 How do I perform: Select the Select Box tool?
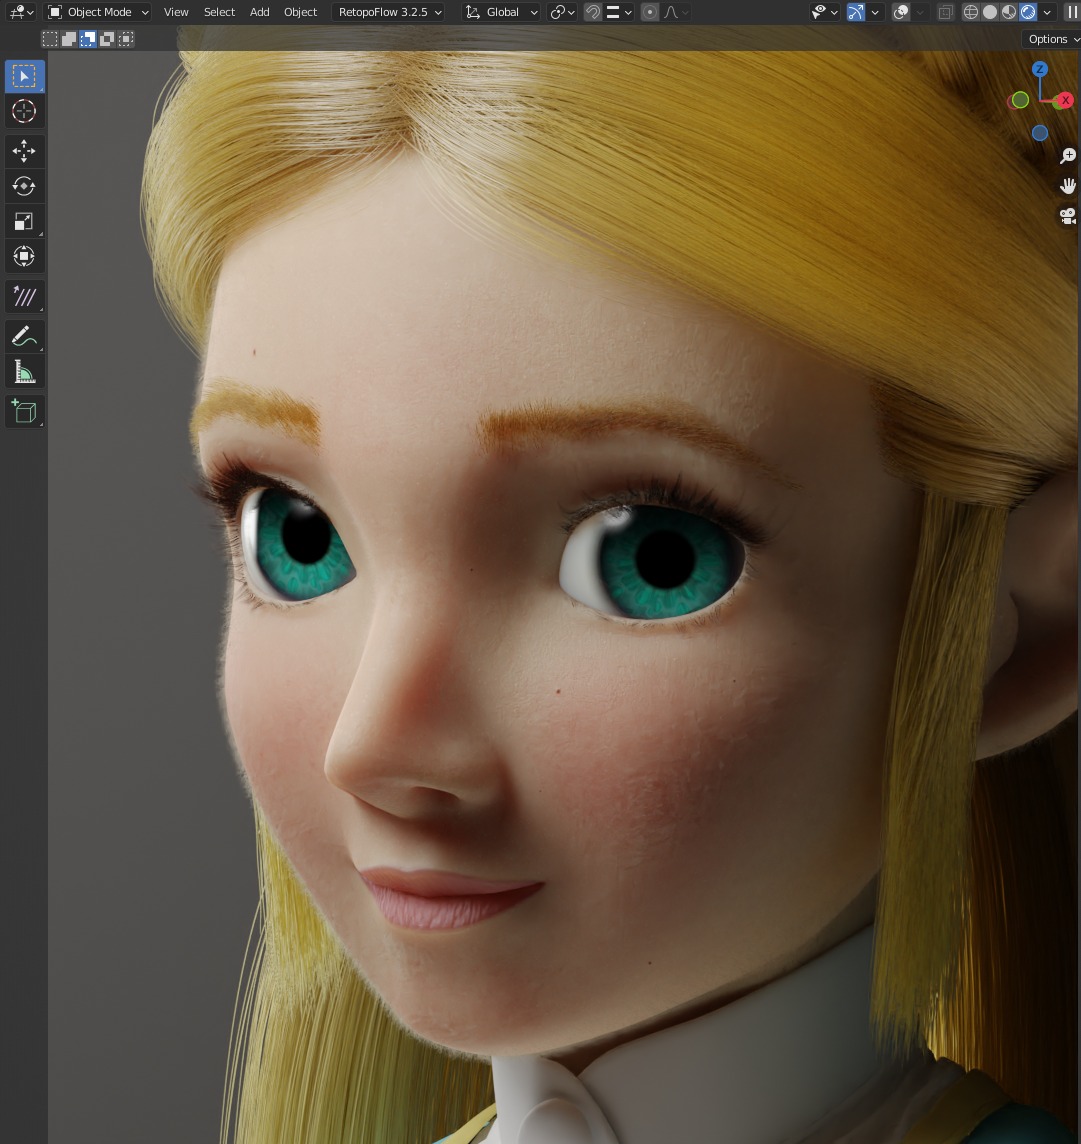coord(24,77)
